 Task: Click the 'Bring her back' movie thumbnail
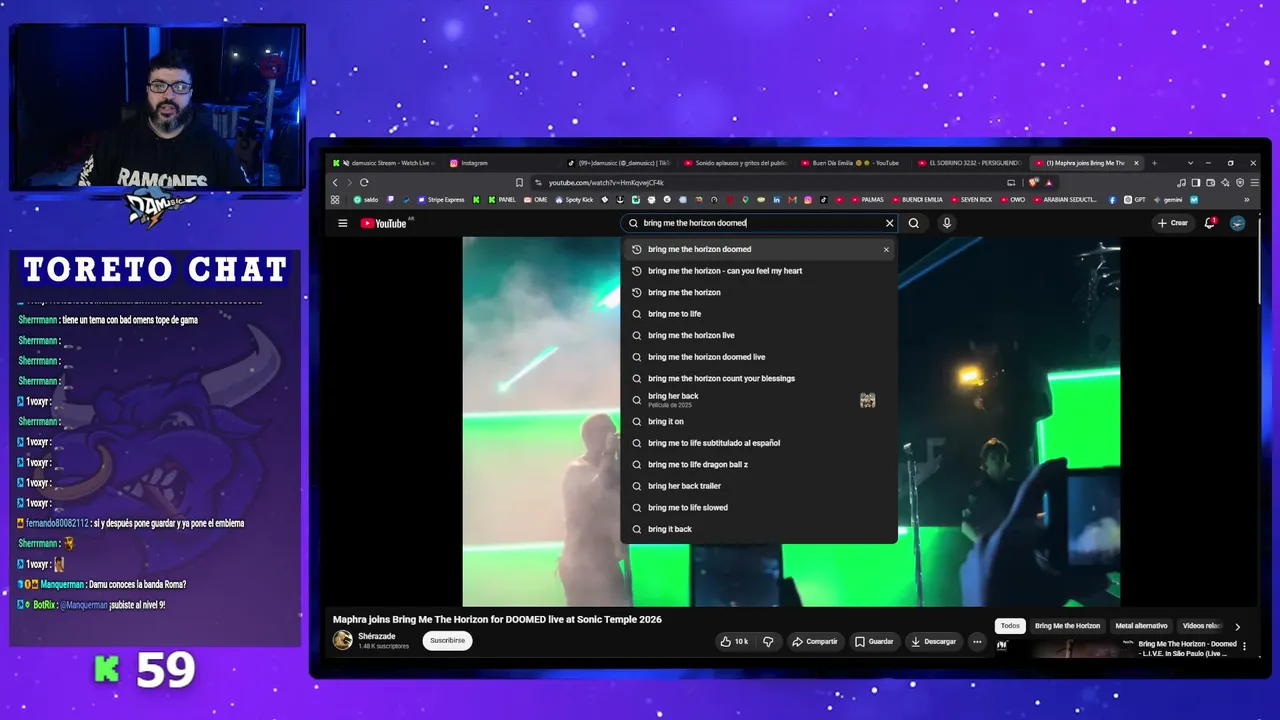(x=867, y=400)
